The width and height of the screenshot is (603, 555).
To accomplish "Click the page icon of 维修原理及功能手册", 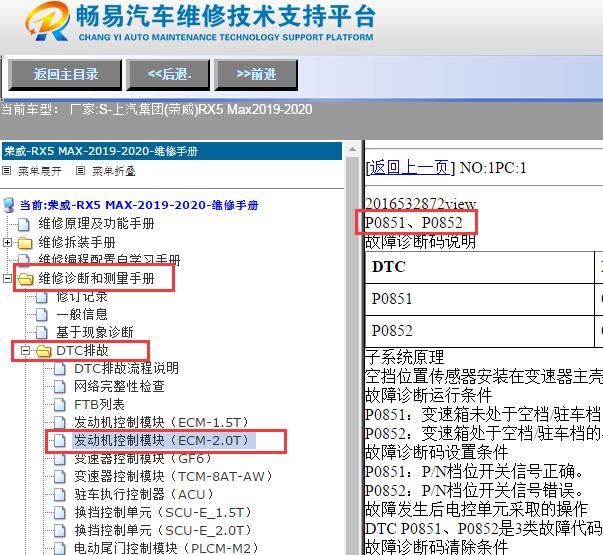I will [x=24, y=224].
